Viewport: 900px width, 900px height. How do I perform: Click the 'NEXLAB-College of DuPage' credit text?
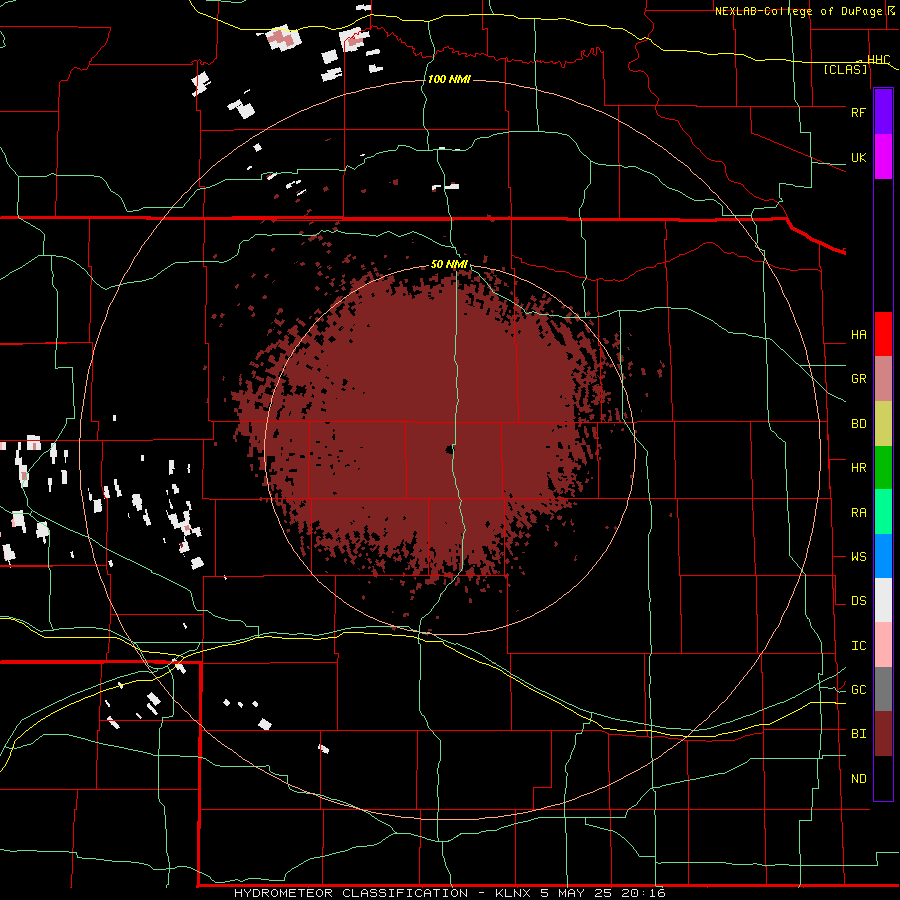(798, 11)
